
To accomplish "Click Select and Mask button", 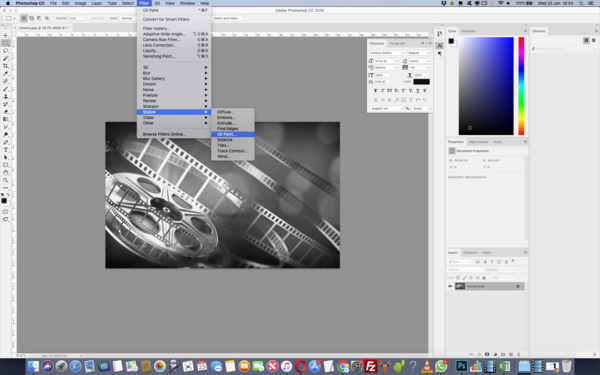I will click(227, 18).
